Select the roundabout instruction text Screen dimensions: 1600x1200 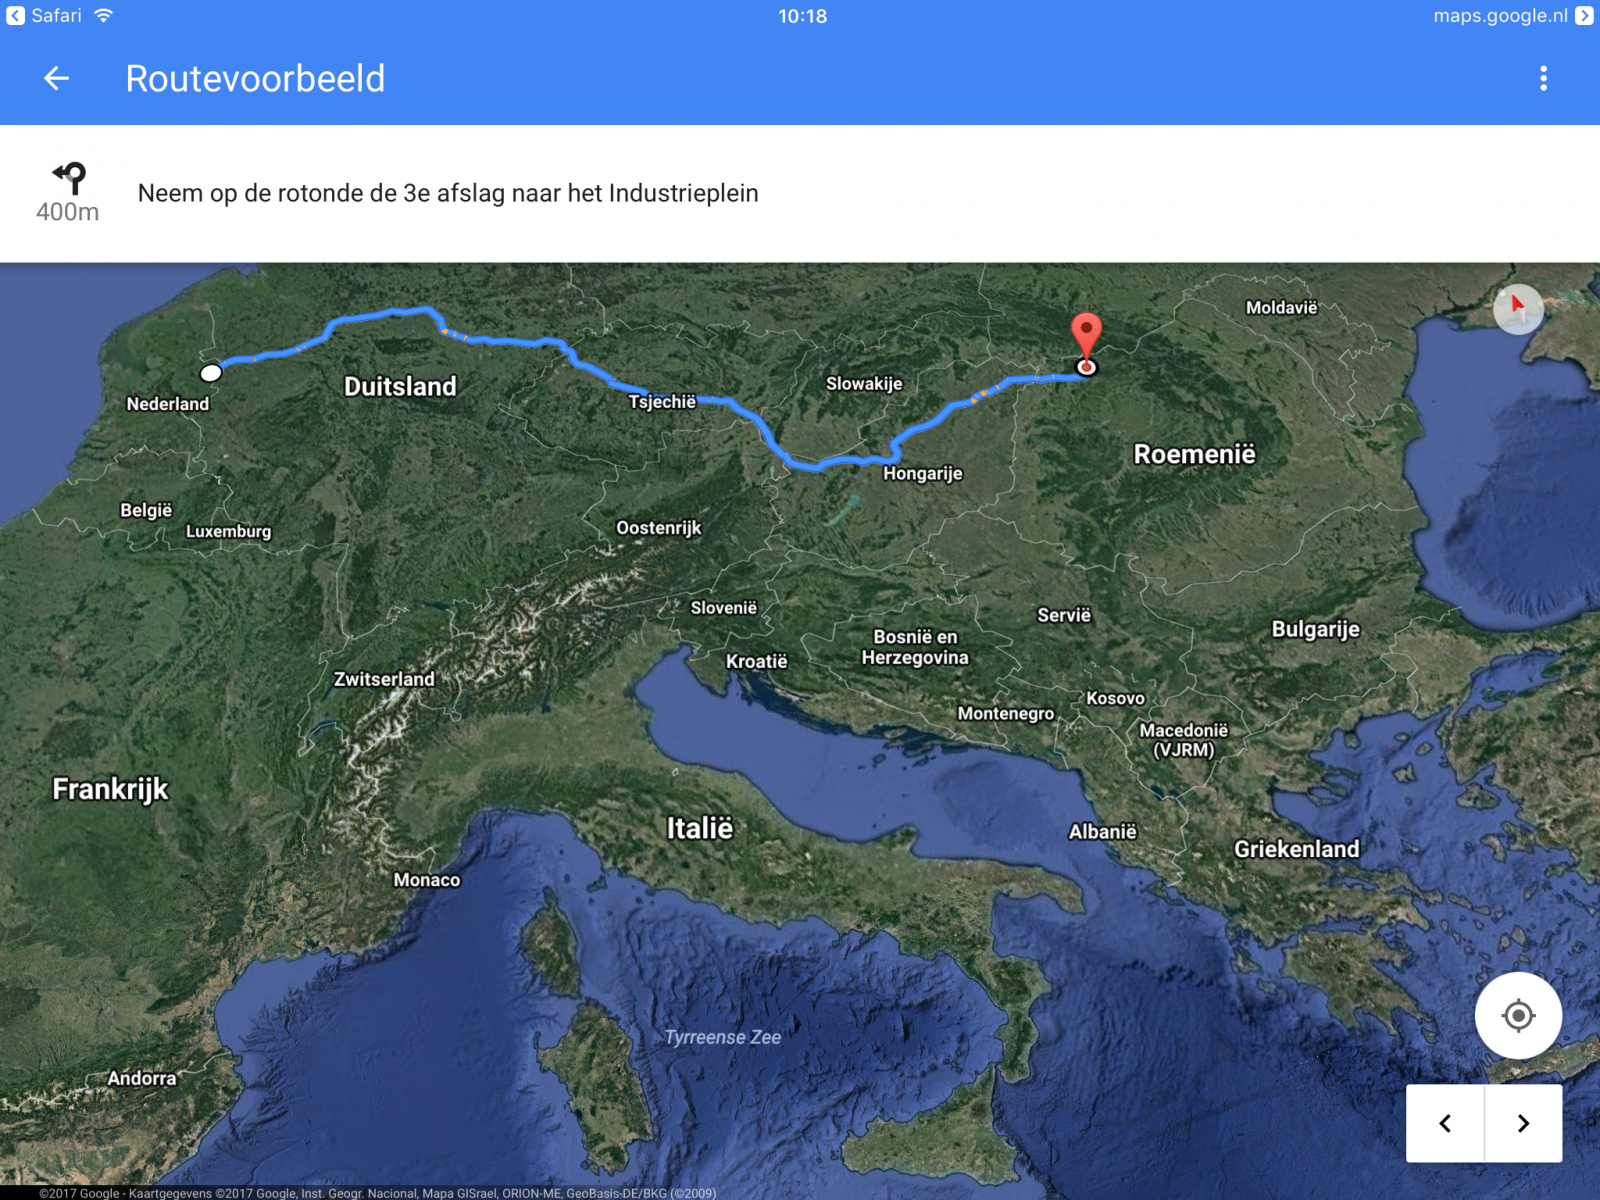[448, 193]
